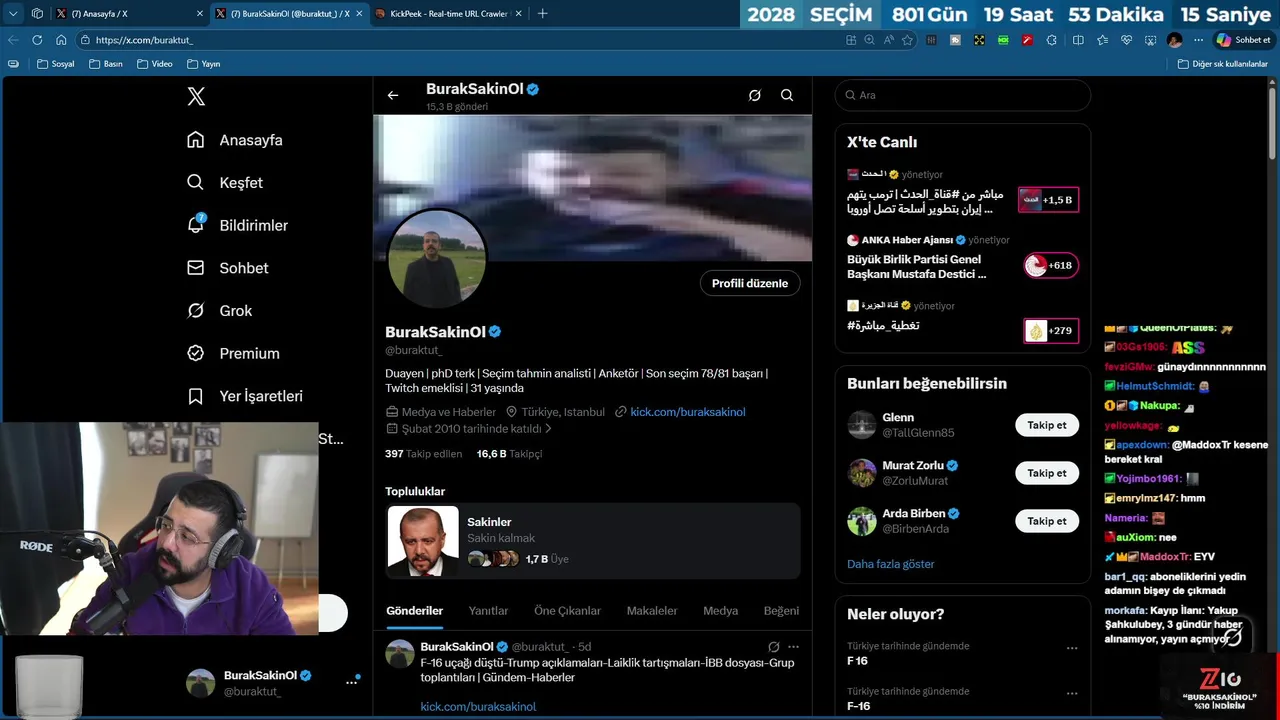This screenshot has width=1280, height=720.
Task: Switch to Öne Çıkanlar tab
Action: [x=567, y=611]
